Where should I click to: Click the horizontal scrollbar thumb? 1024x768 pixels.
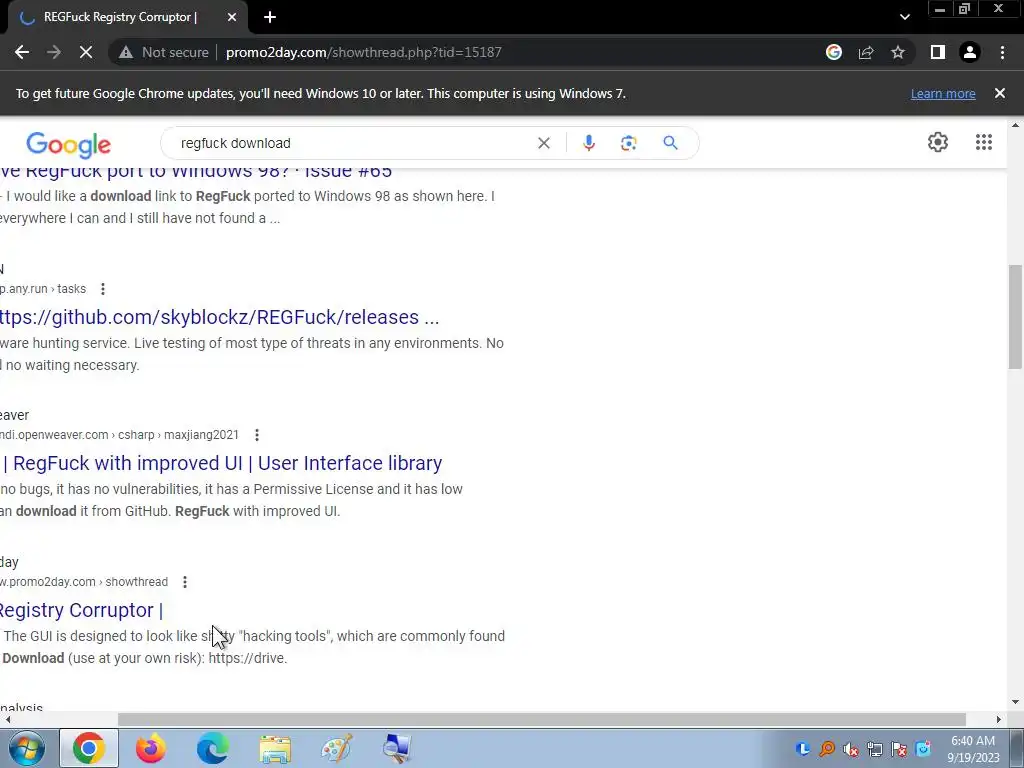coord(541,720)
